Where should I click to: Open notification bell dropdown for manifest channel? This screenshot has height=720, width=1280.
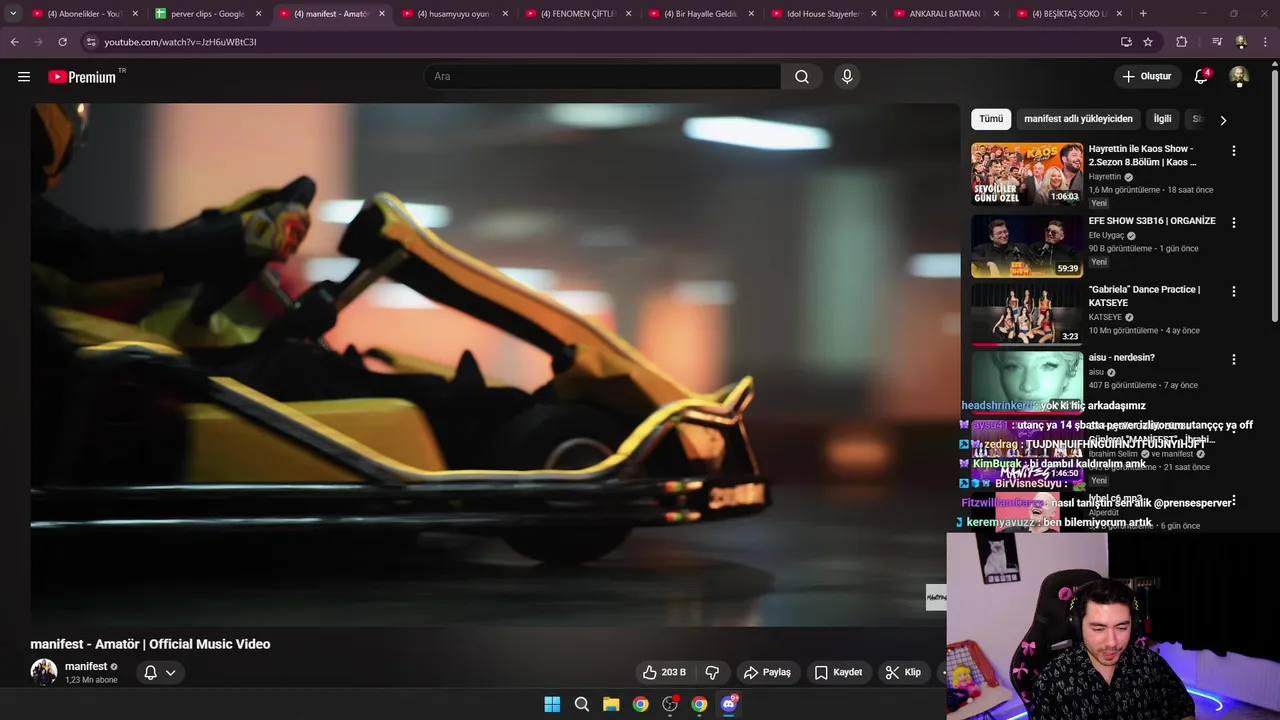coord(159,672)
